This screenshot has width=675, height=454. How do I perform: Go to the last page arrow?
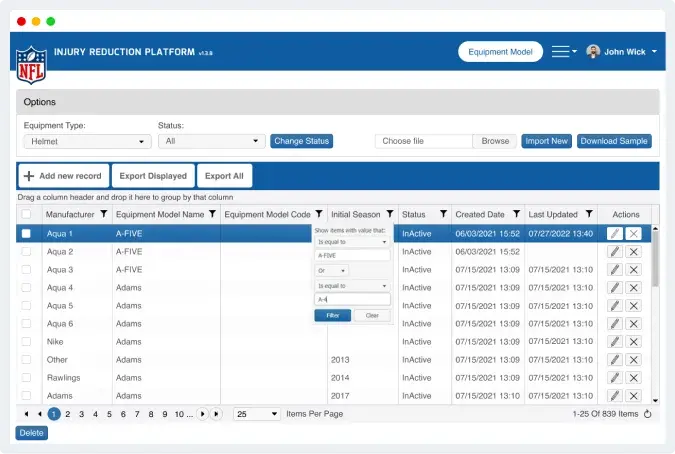[216, 414]
